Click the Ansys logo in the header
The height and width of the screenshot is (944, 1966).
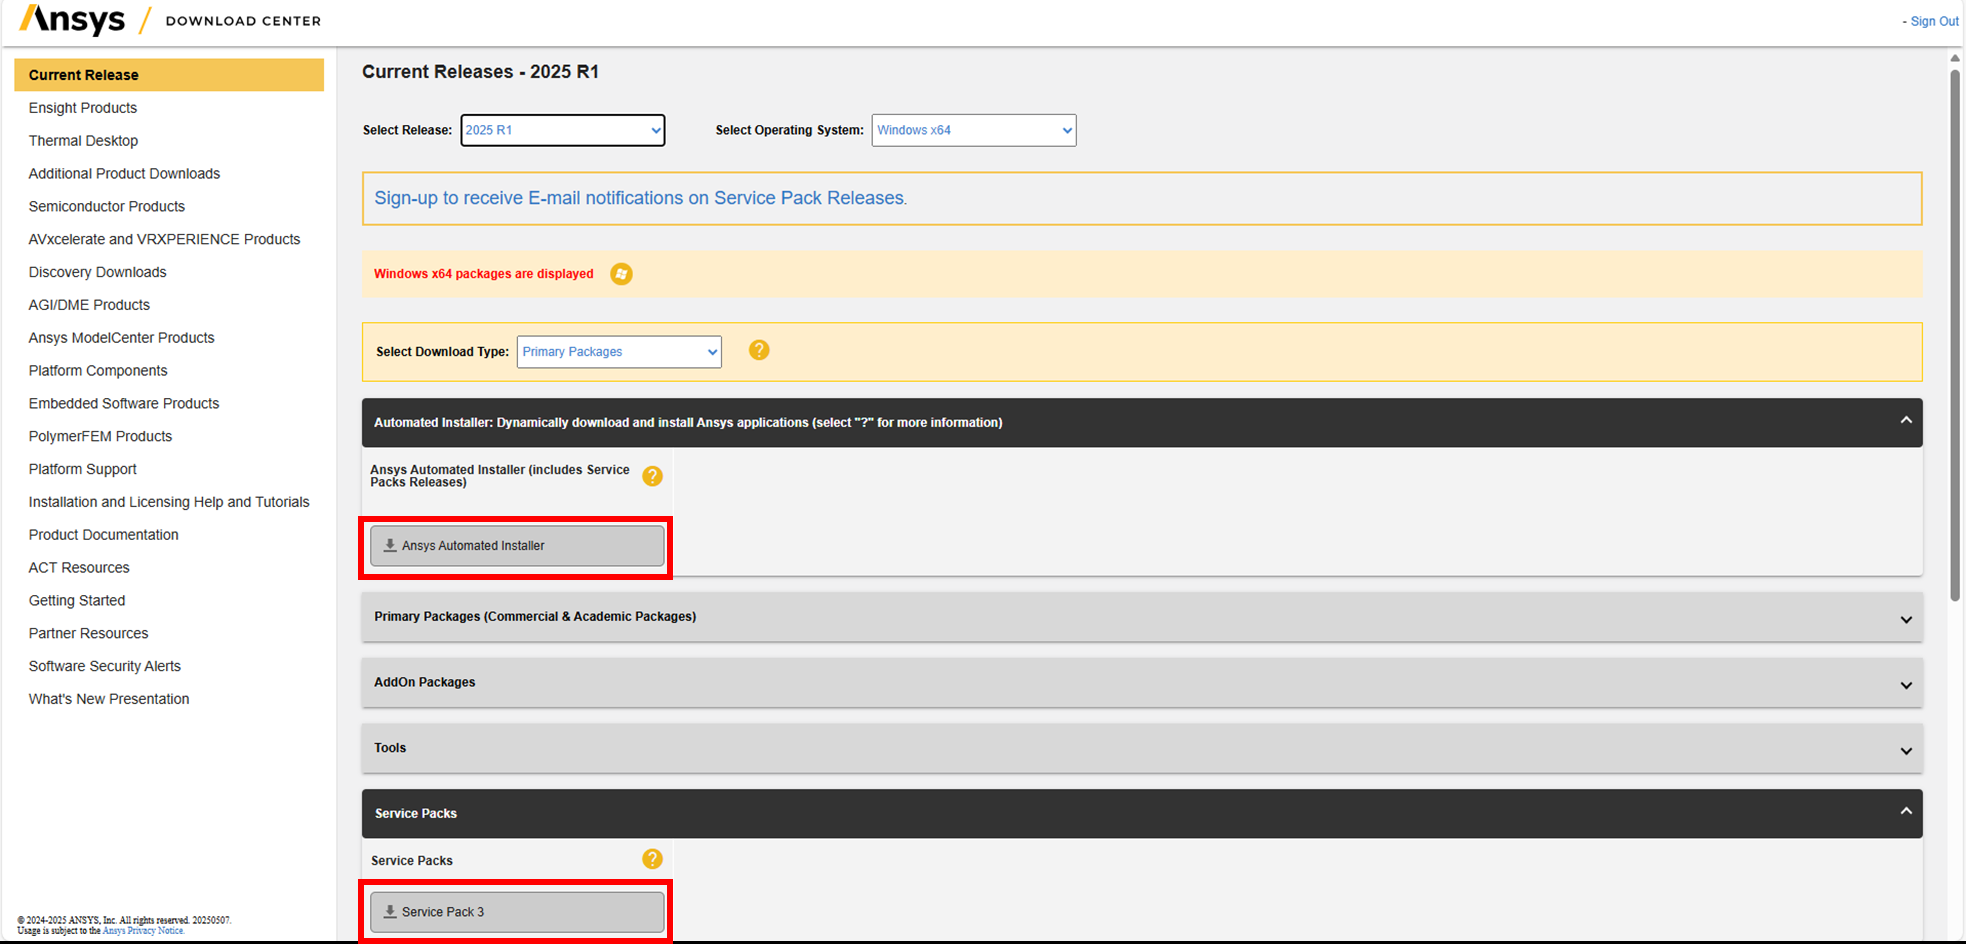(x=72, y=20)
